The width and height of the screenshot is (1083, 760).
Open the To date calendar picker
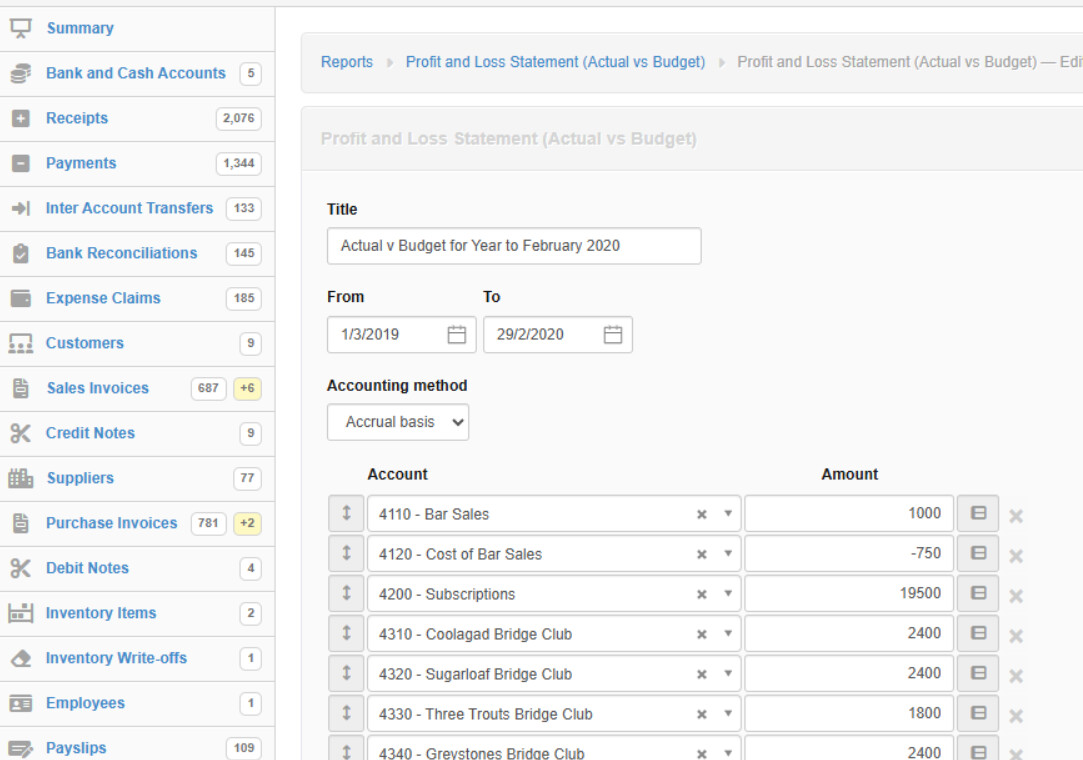click(613, 334)
